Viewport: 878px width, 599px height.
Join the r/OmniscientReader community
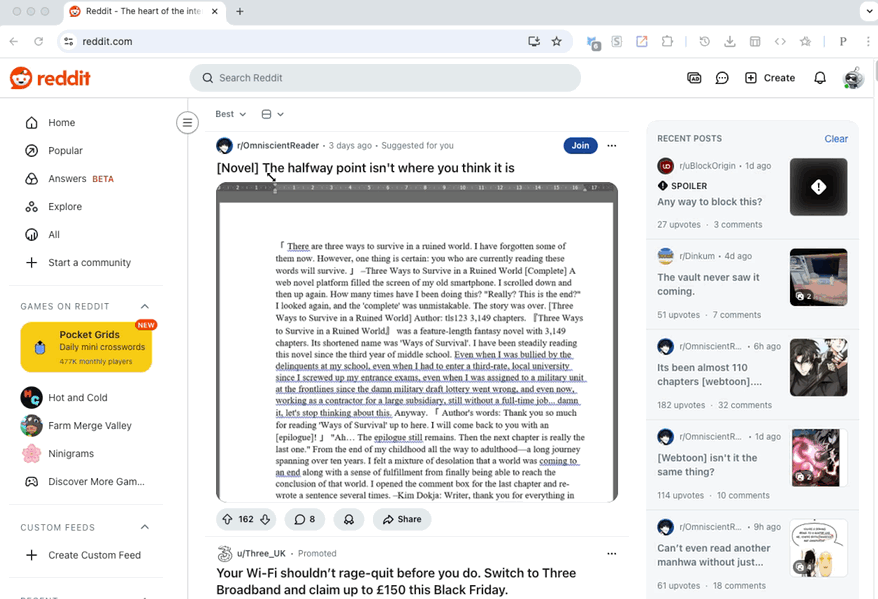(580, 145)
